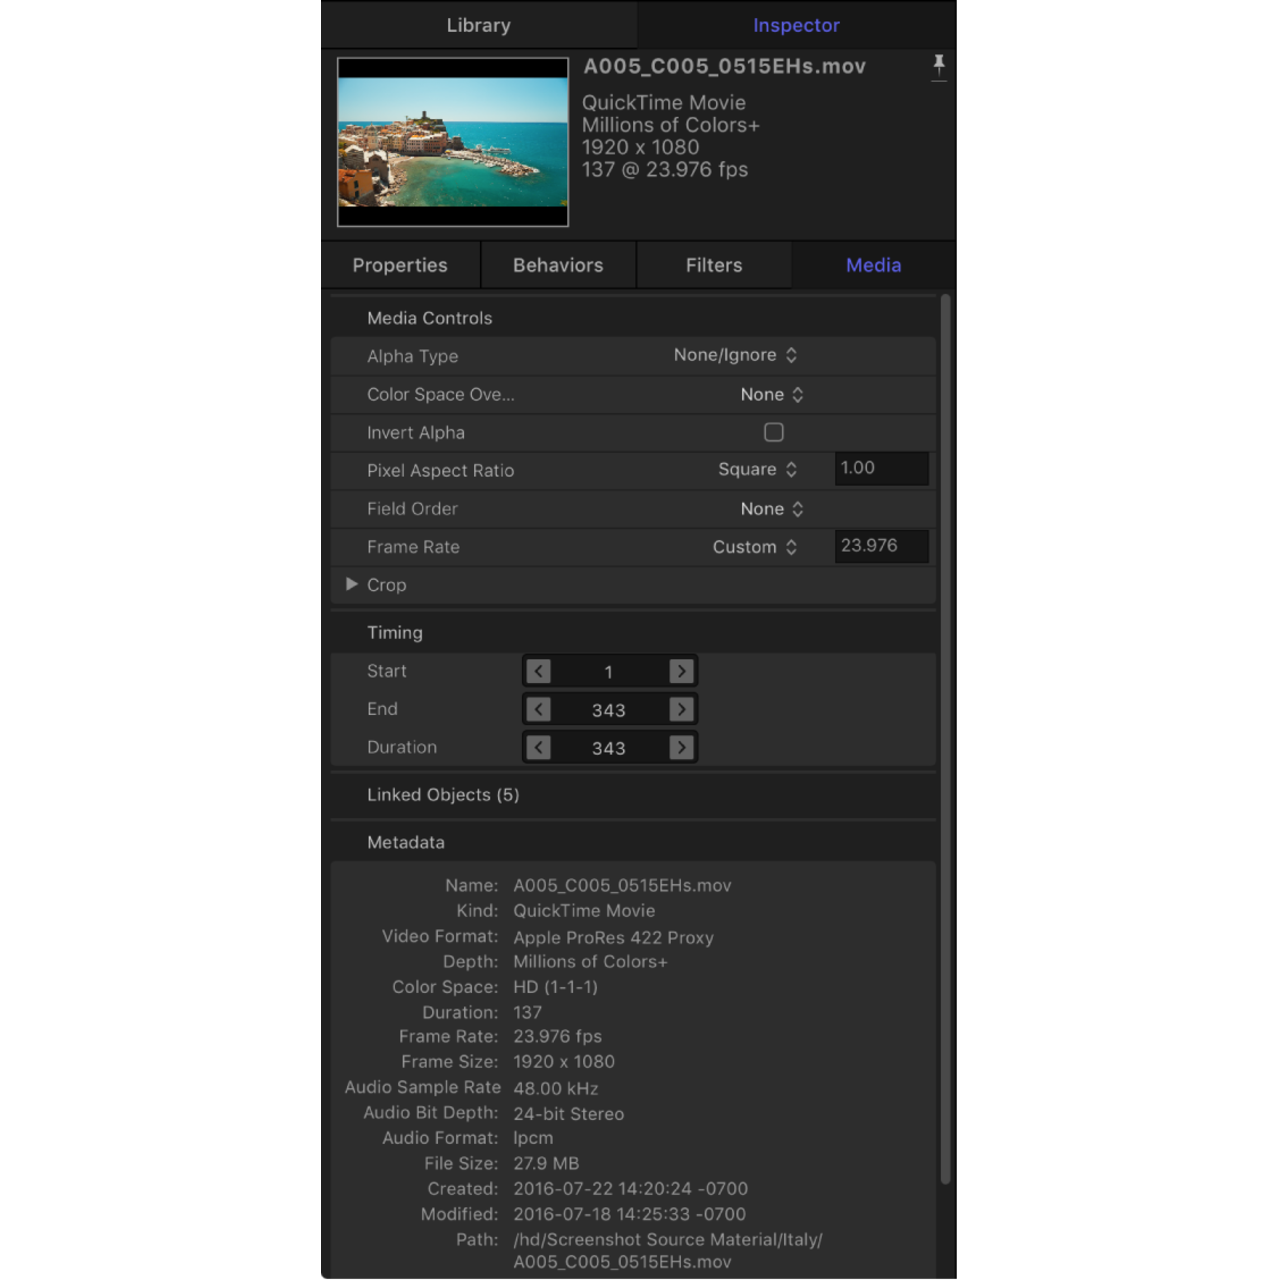Switch to the Properties tab

pyautogui.click(x=400, y=265)
